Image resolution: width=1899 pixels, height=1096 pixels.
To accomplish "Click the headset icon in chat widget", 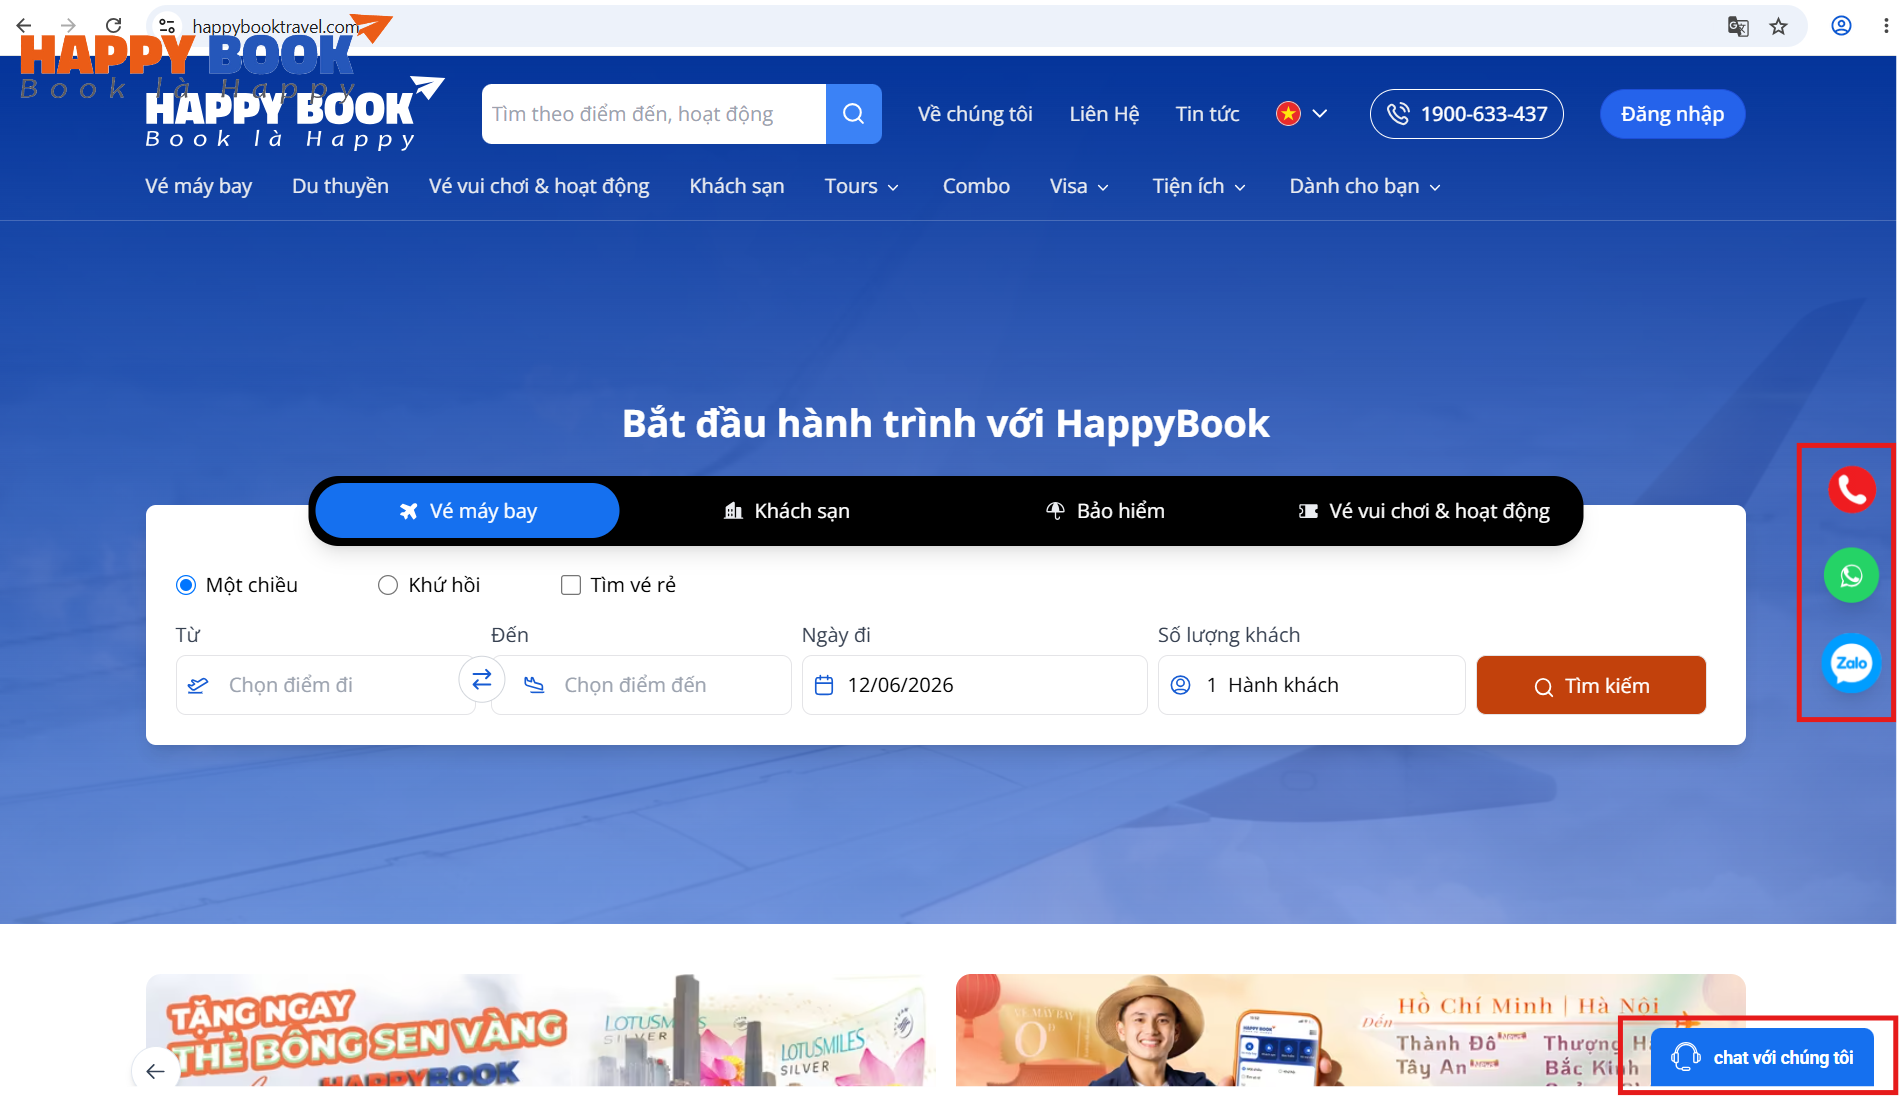I will [1686, 1057].
